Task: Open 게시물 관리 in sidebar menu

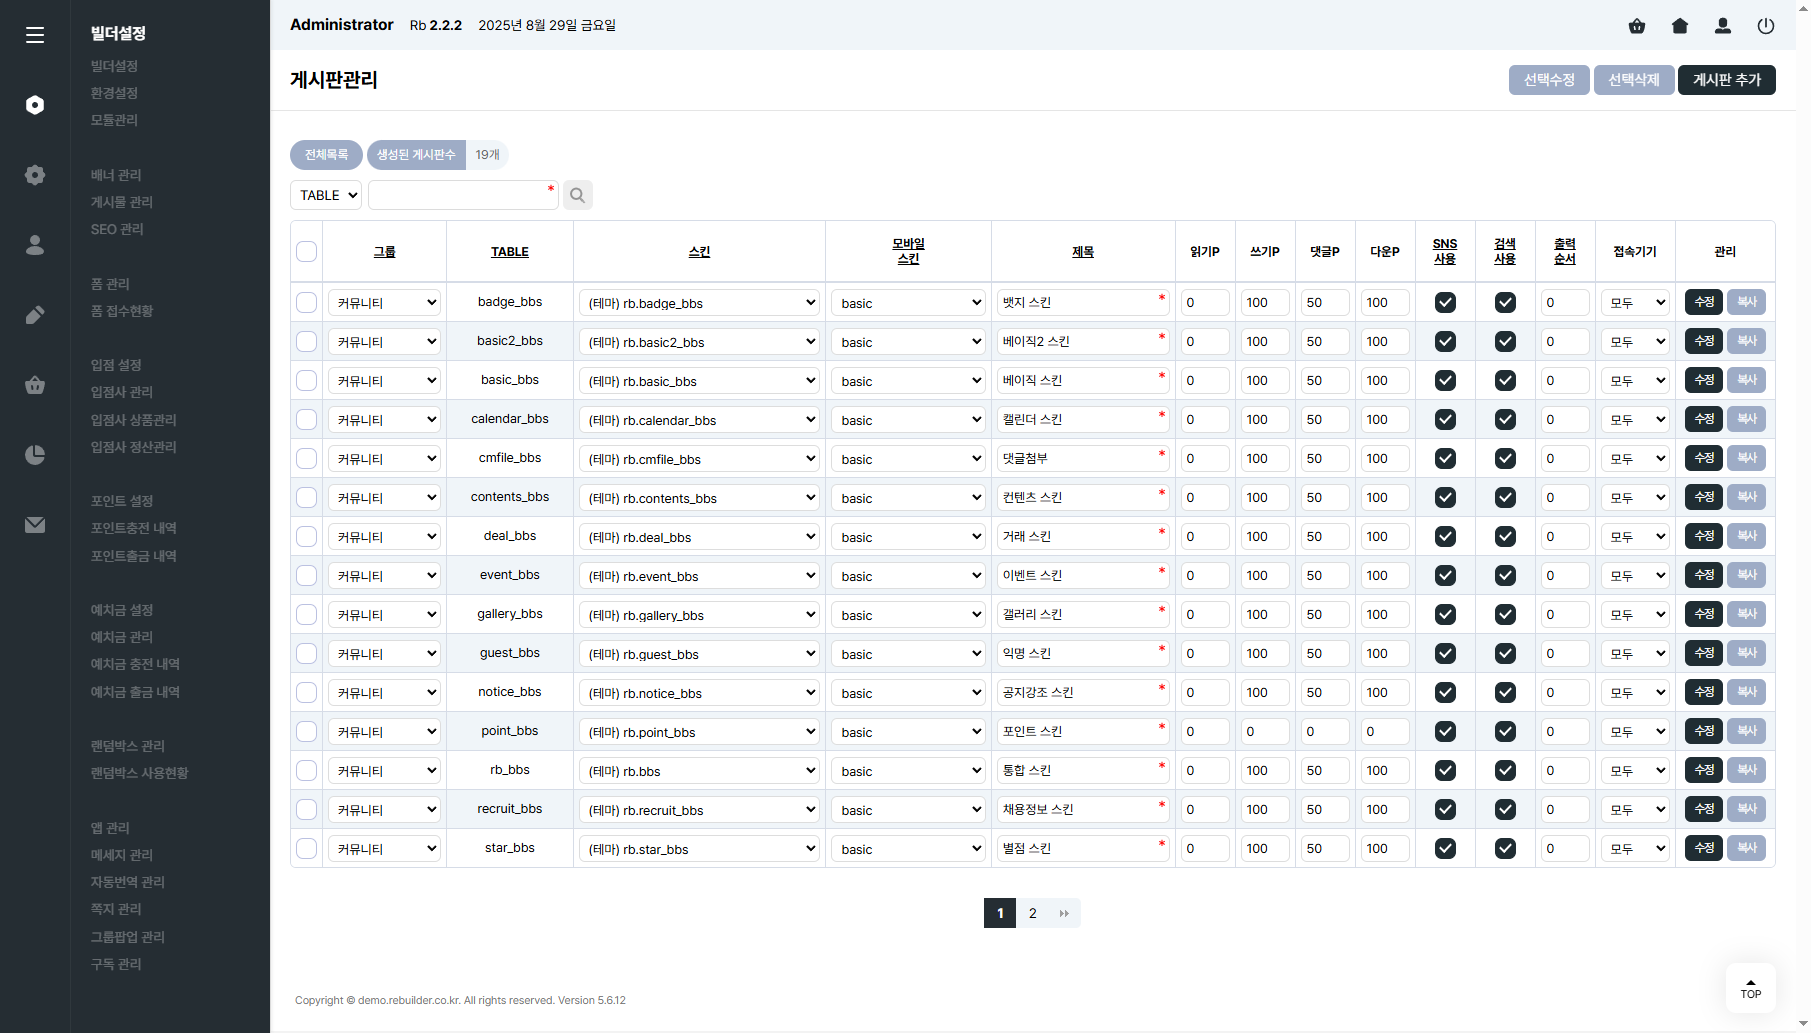Action: click(x=122, y=202)
